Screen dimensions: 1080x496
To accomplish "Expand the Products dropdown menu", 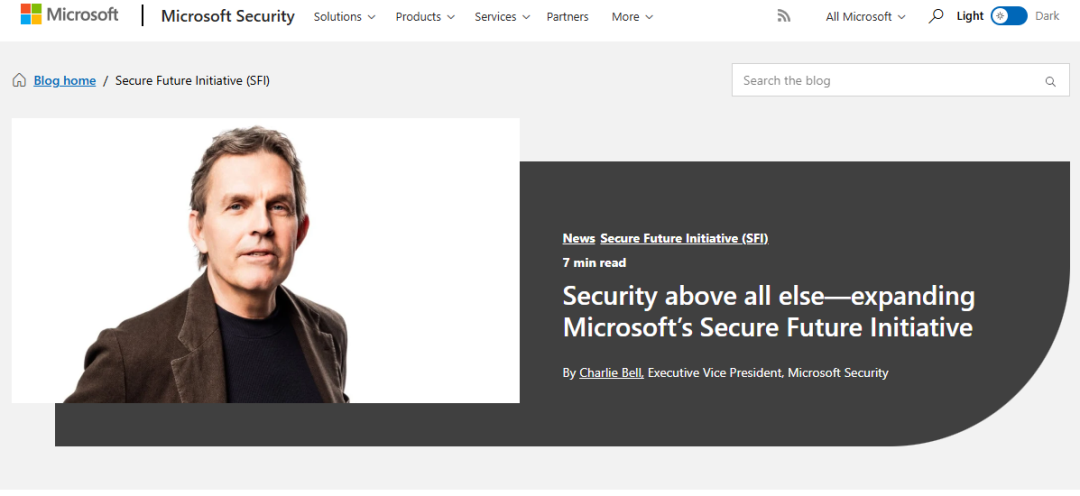I will click(x=425, y=17).
